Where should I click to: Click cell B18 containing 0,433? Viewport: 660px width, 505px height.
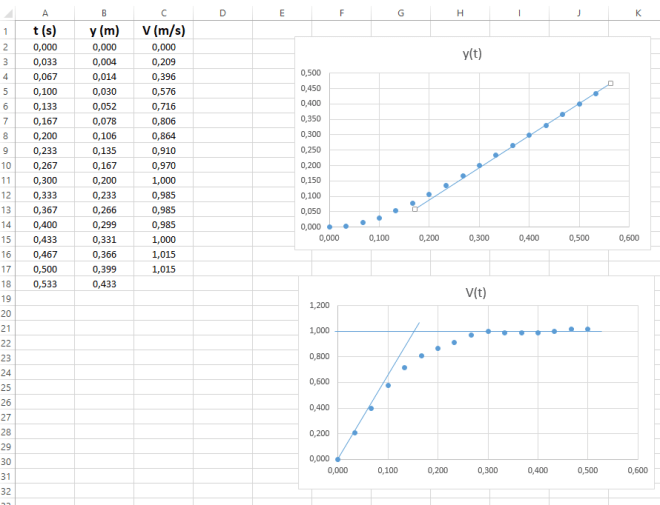(x=104, y=284)
